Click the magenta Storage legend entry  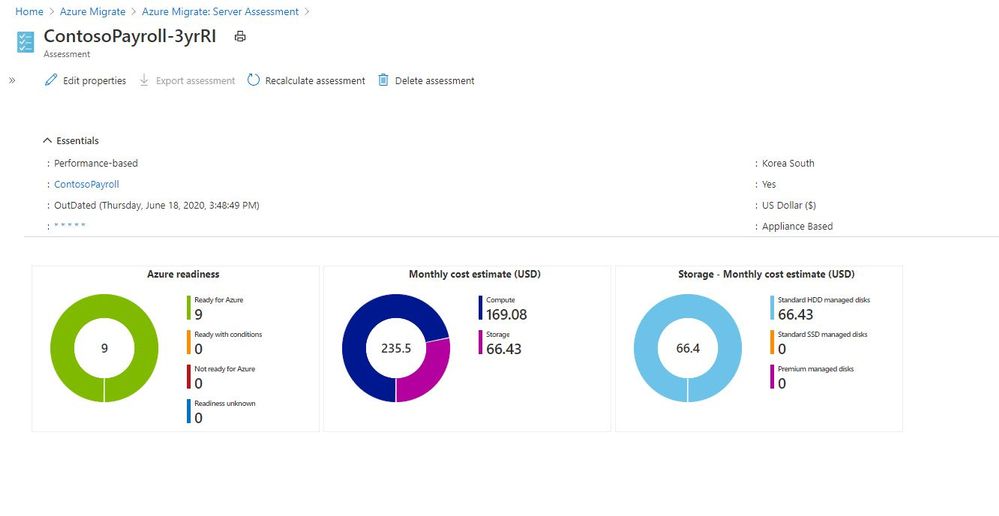pyautogui.click(x=500, y=342)
